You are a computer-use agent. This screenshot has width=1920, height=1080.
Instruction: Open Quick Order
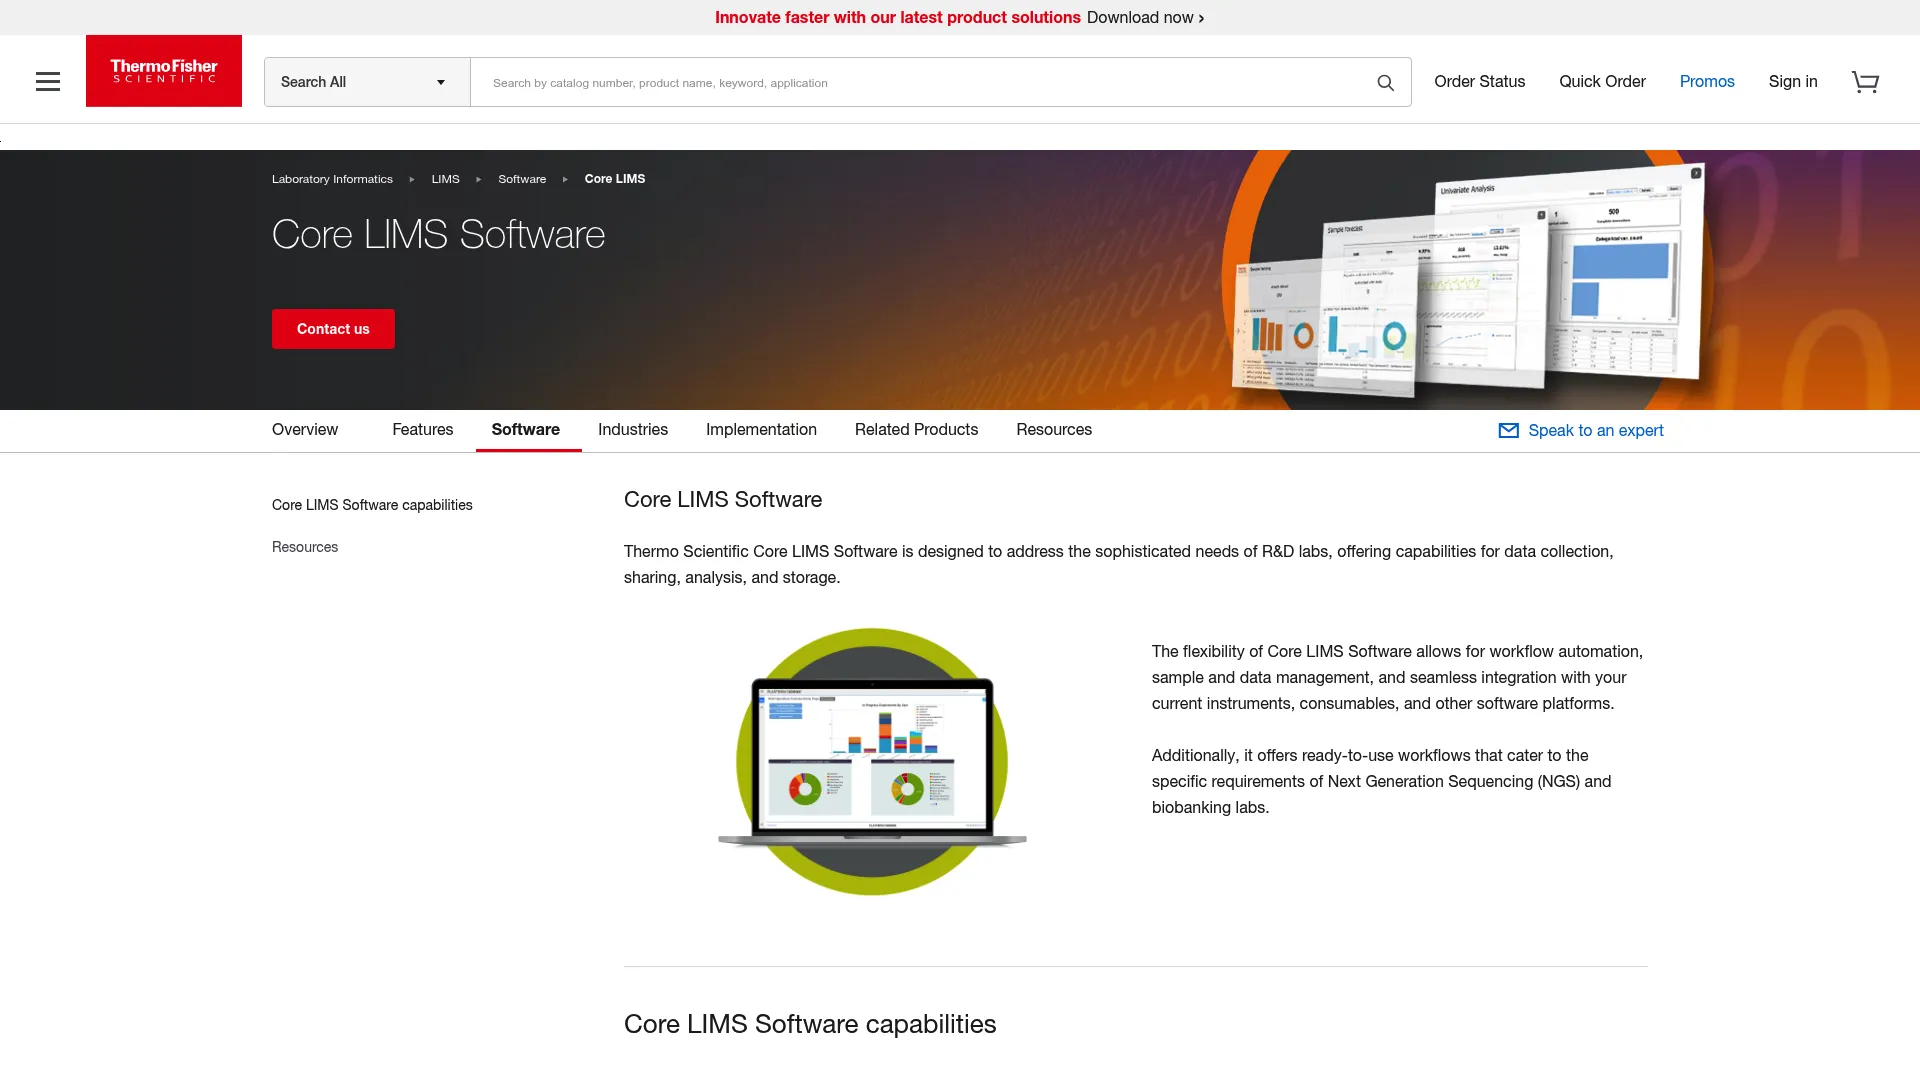[1602, 82]
